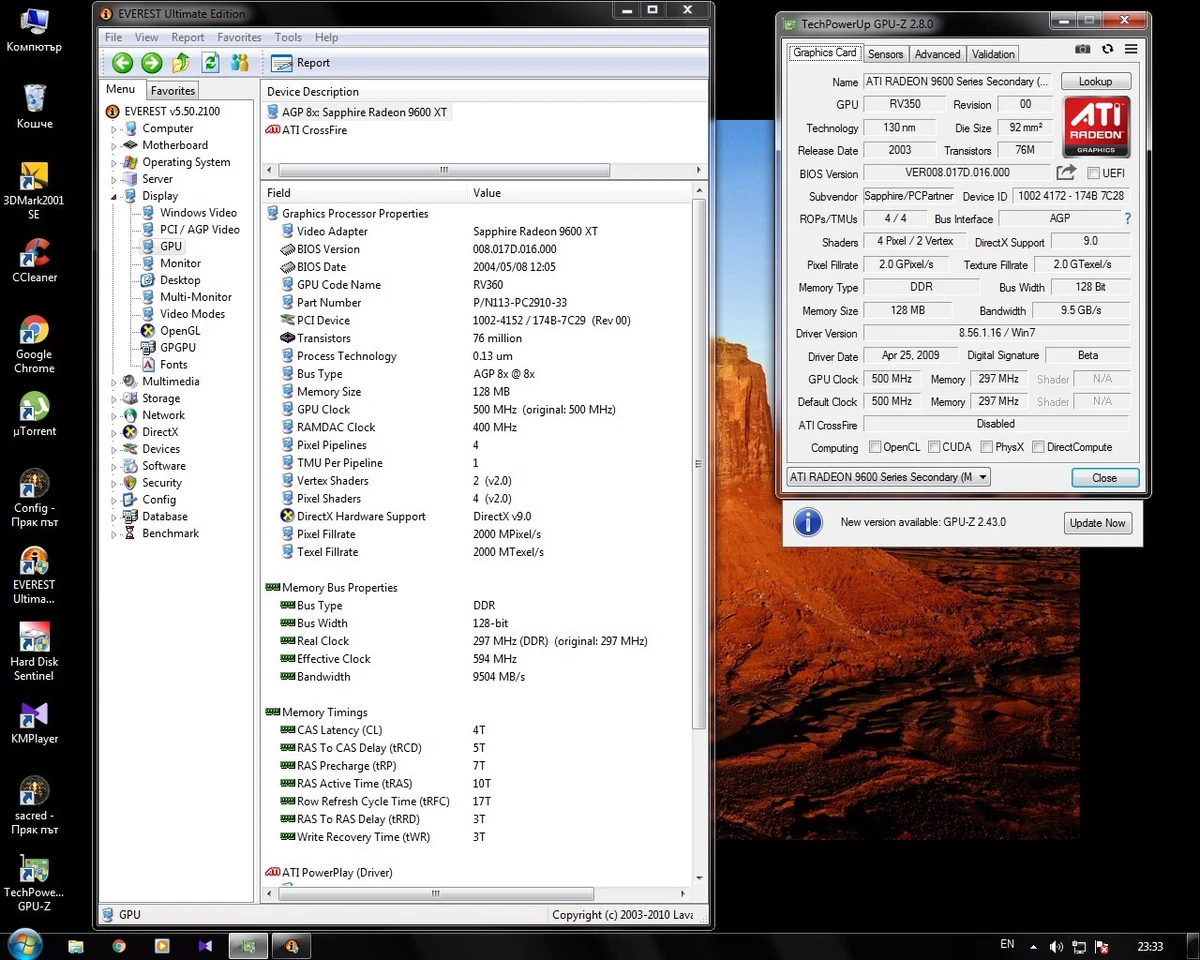Switch to the Validation tab in GPU-Z
The height and width of the screenshot is (960, 1200).
(x=993, y=54)
